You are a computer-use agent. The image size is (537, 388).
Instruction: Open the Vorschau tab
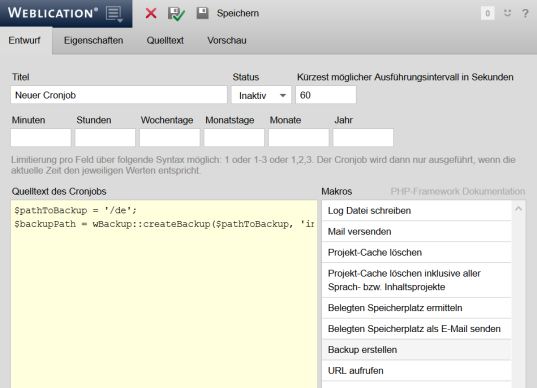click(x=227, y=40)
